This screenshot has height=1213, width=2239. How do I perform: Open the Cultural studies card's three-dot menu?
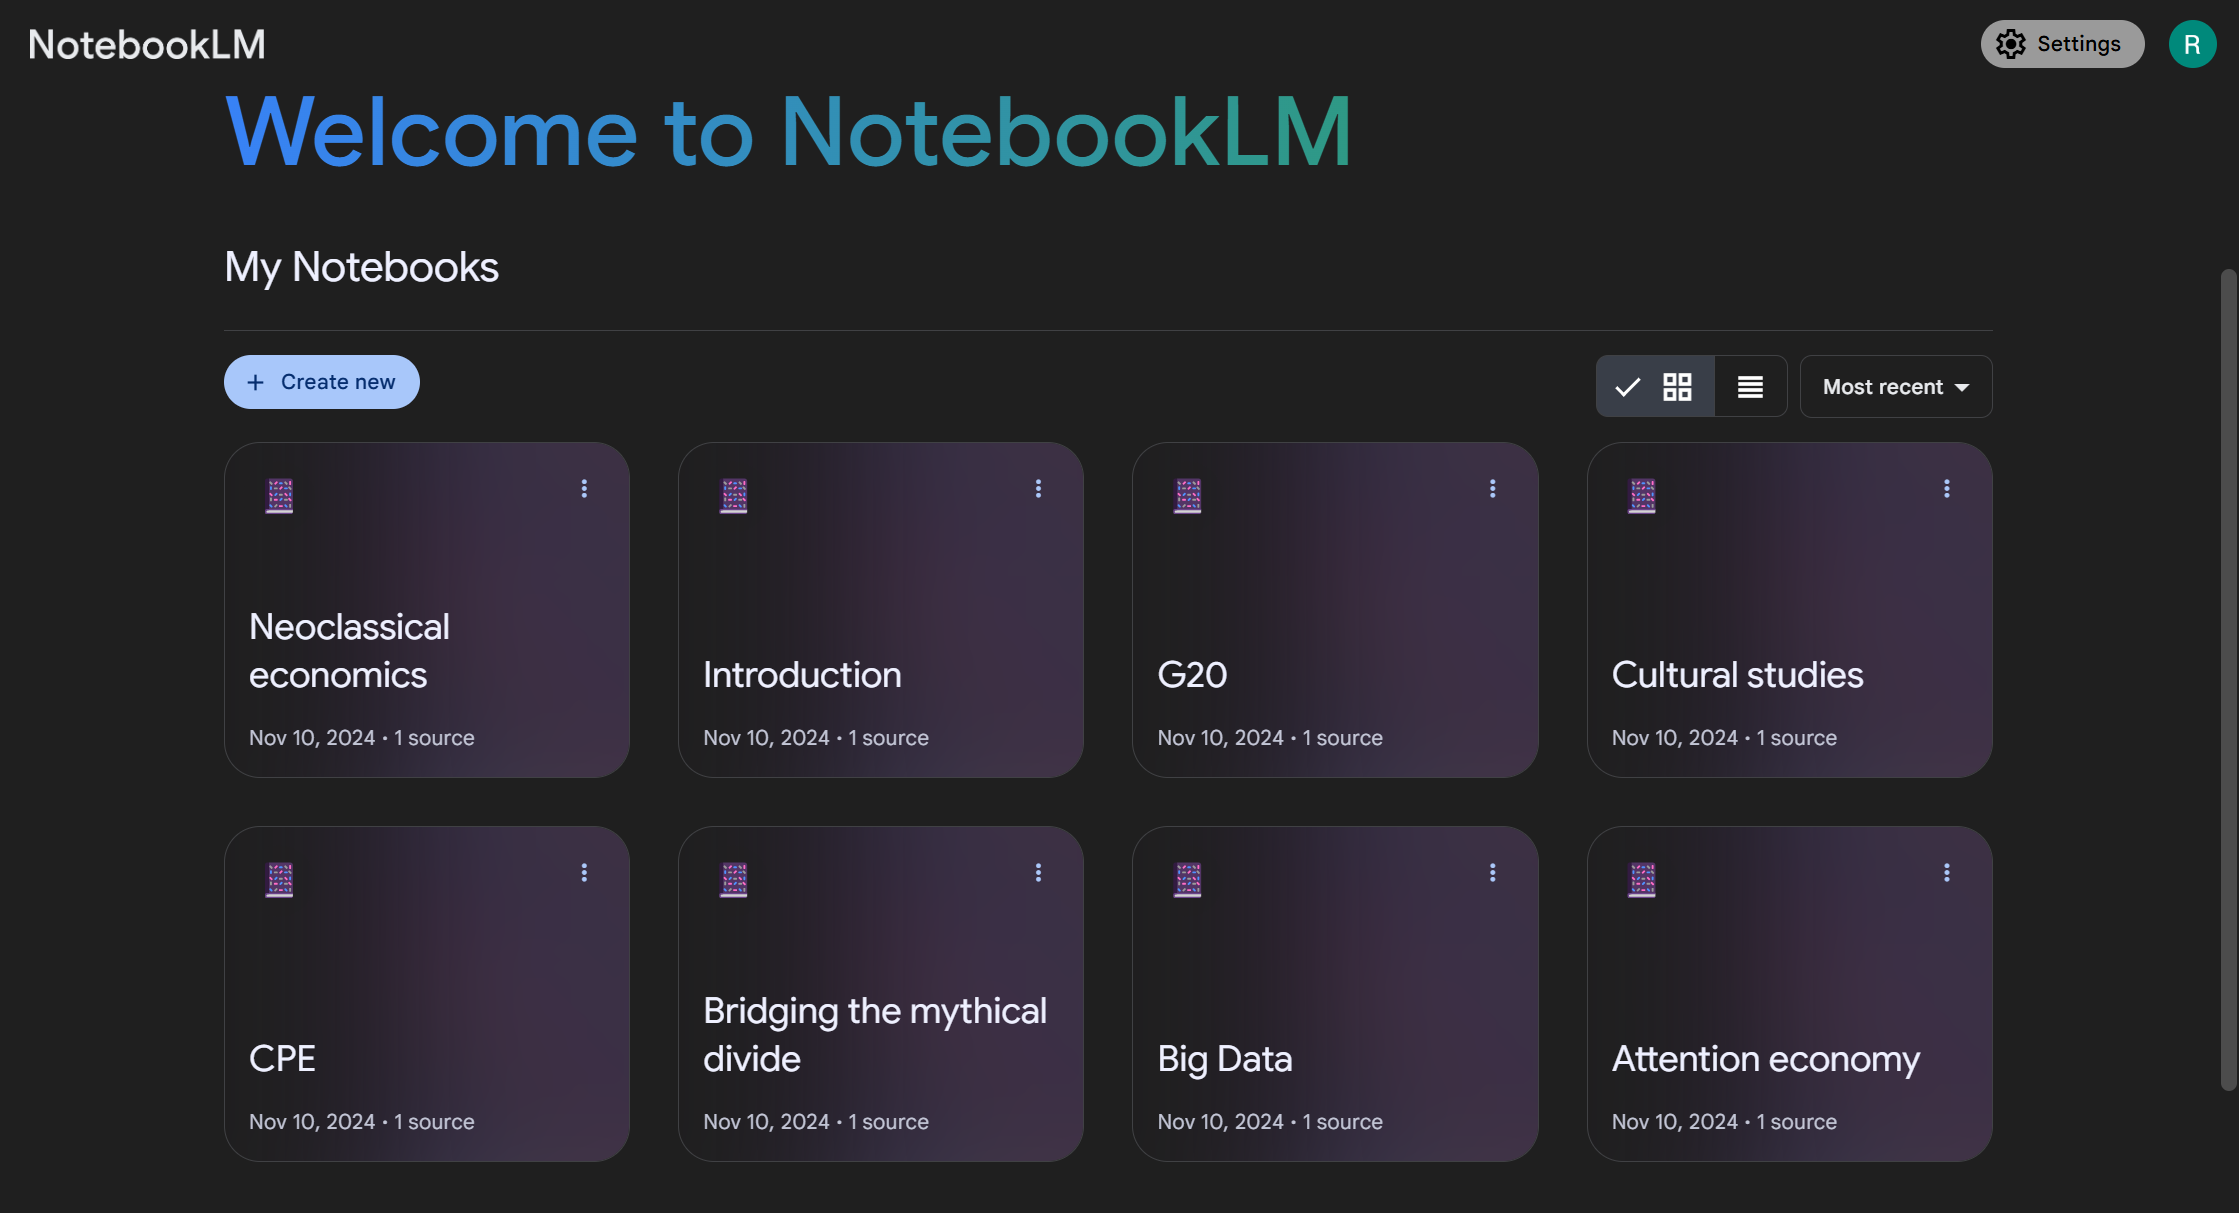(x=1946, y=489)
